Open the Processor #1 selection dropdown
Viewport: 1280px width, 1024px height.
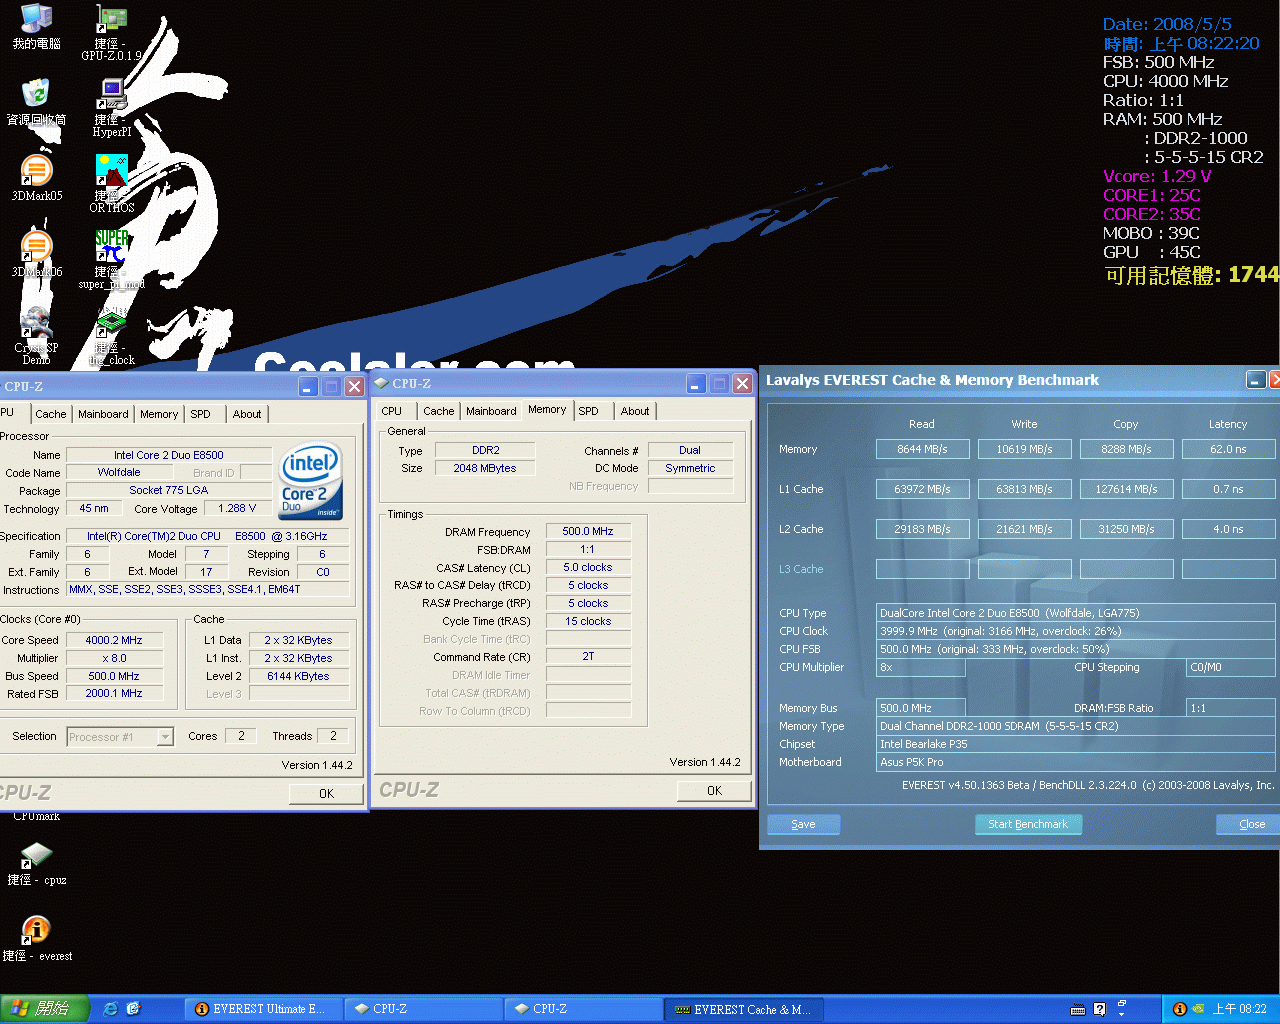(x=165, y=737)
